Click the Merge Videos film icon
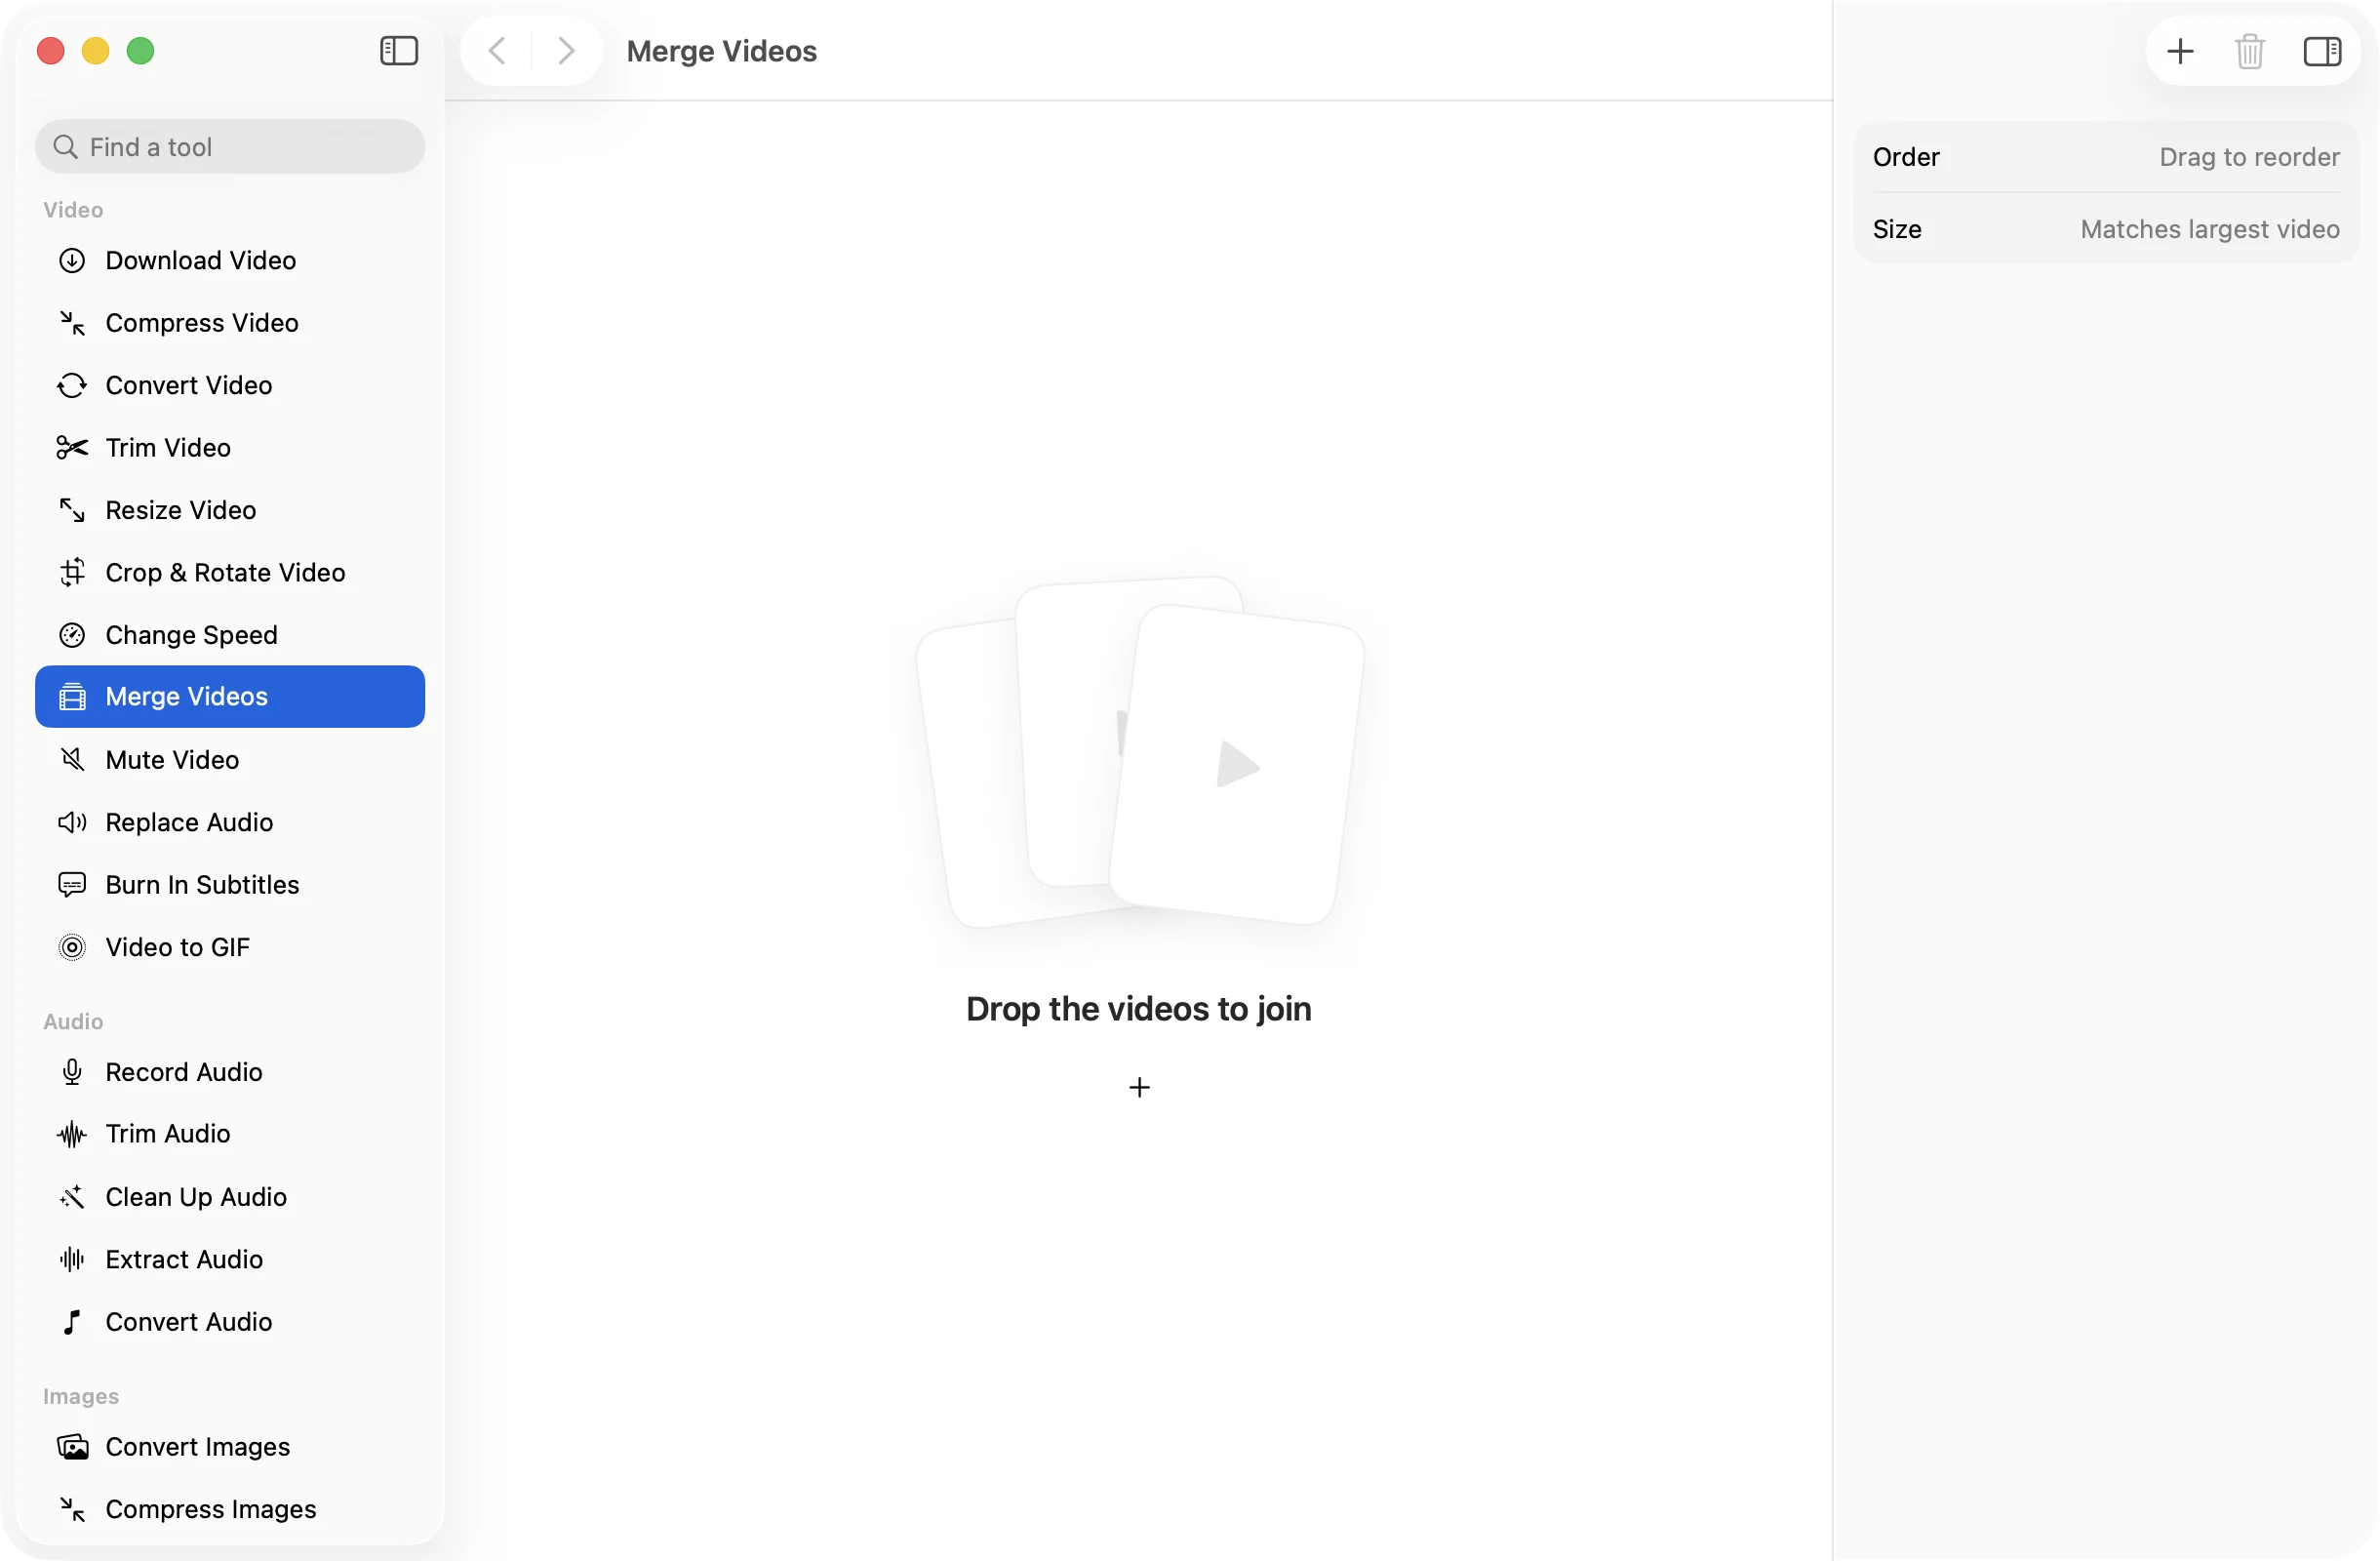The height and width of the screenshot is (1561, 2380). (x=72, y=697)
